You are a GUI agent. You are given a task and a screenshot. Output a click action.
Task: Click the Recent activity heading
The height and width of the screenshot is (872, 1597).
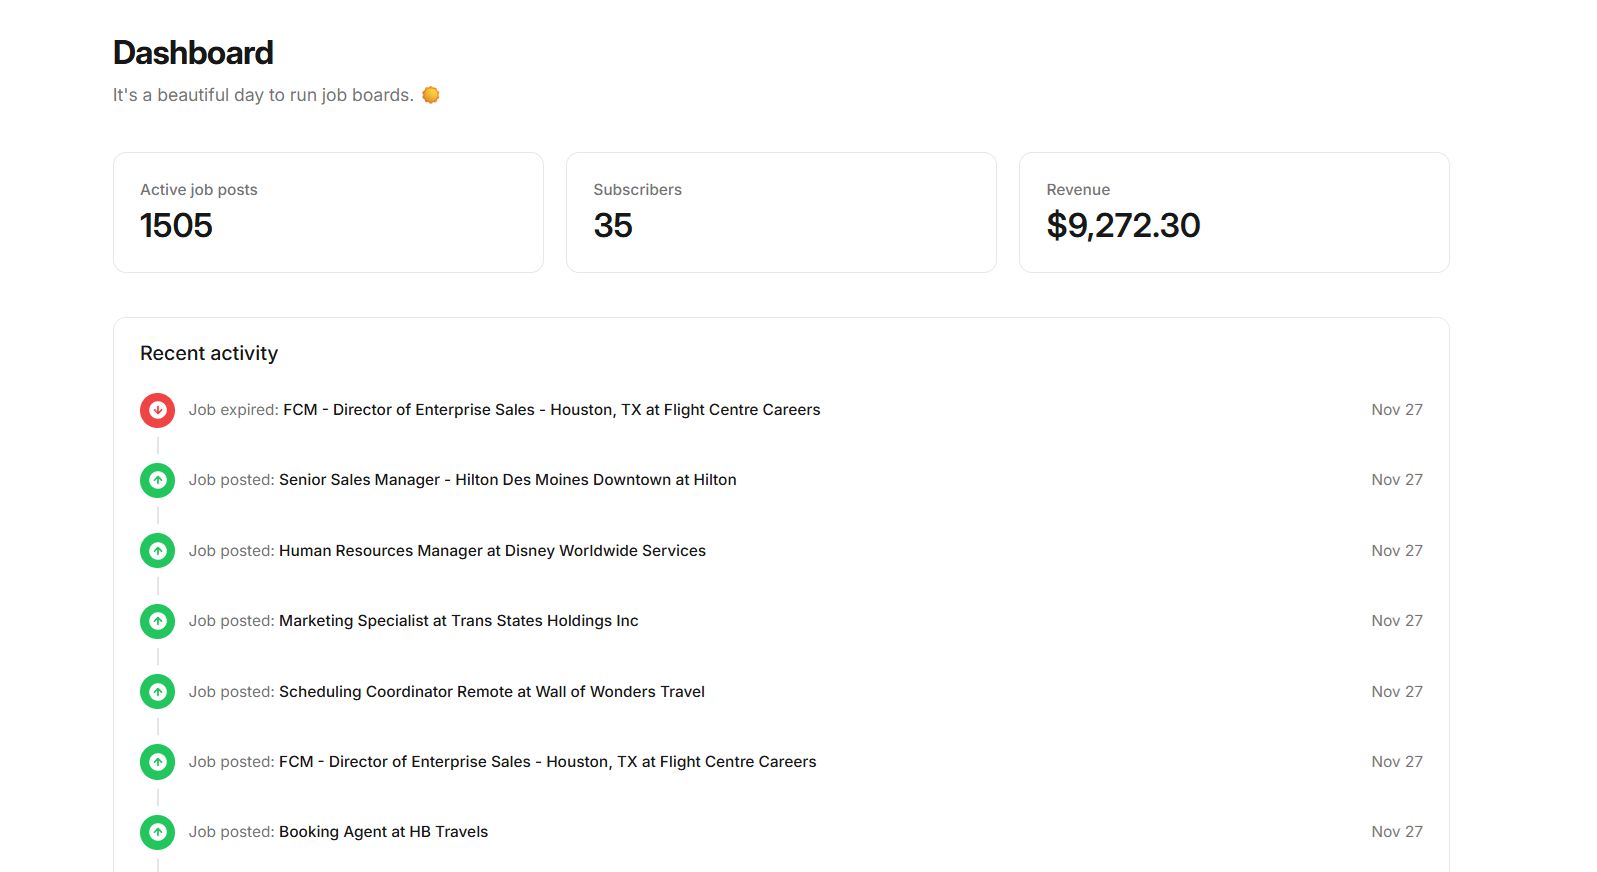(209, 353)
